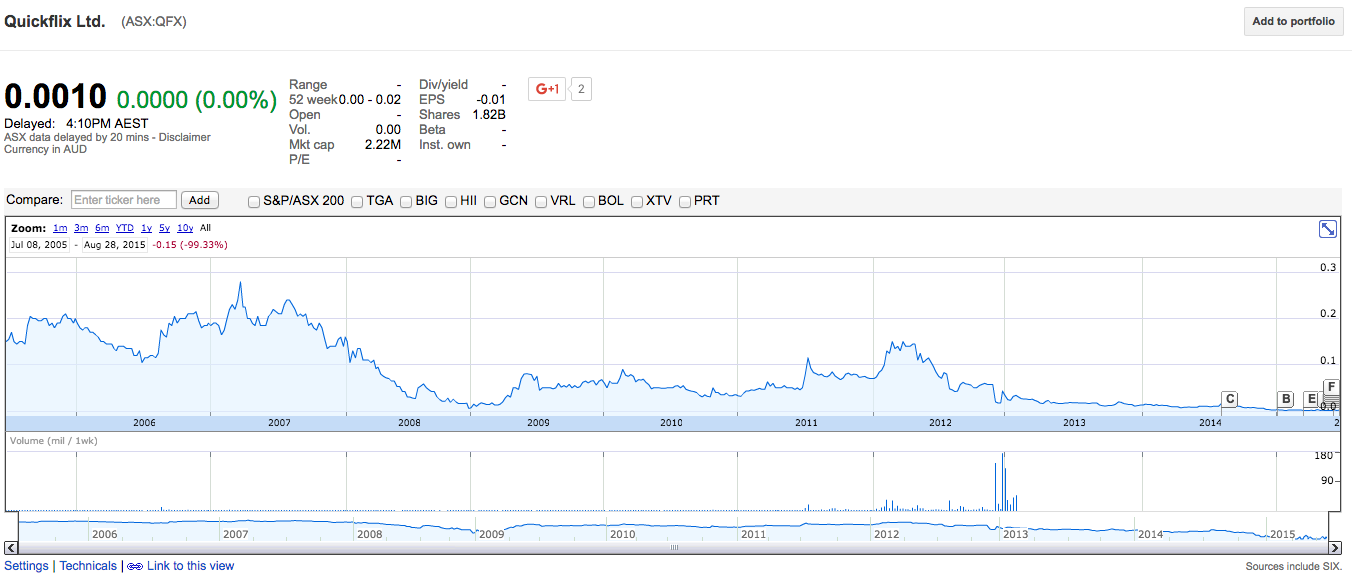Click the +1 count bubble showing 2
Screen dimensions: 1352x580
[x=581, y=89]
